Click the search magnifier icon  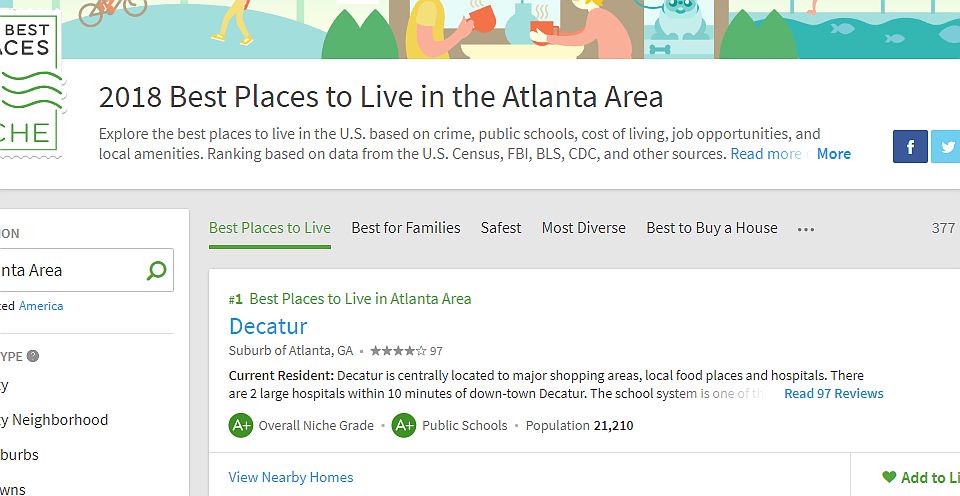coord(156,270)
